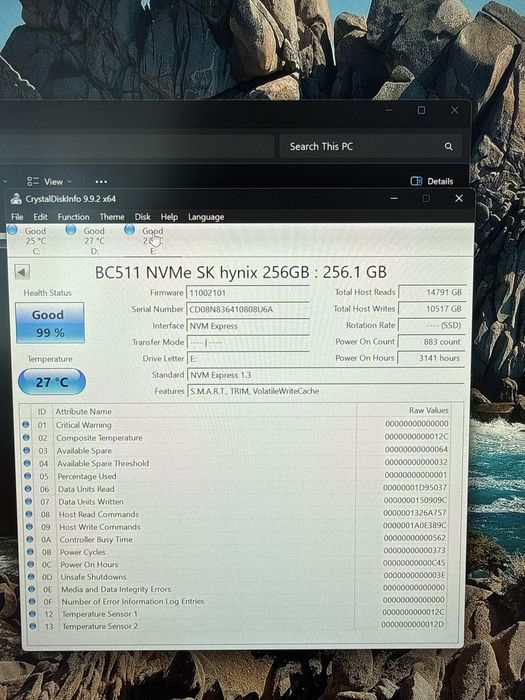Click the 27 °C temperature button

[52, 382]
